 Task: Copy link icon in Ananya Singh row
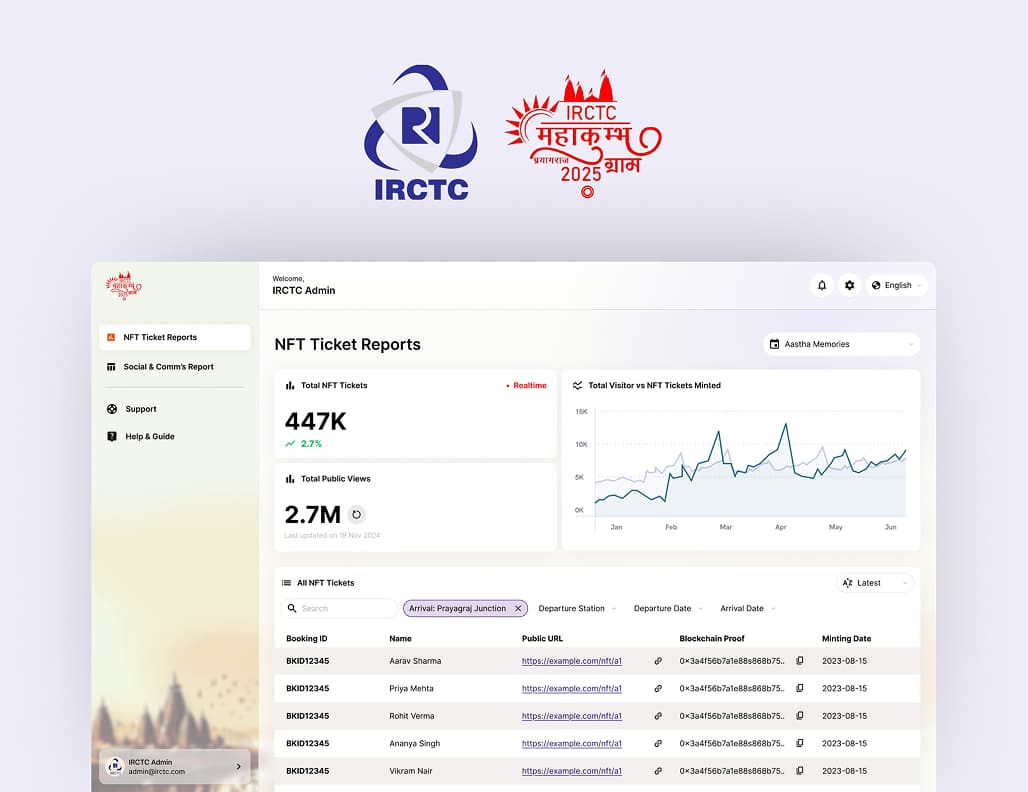click(658, 743)
